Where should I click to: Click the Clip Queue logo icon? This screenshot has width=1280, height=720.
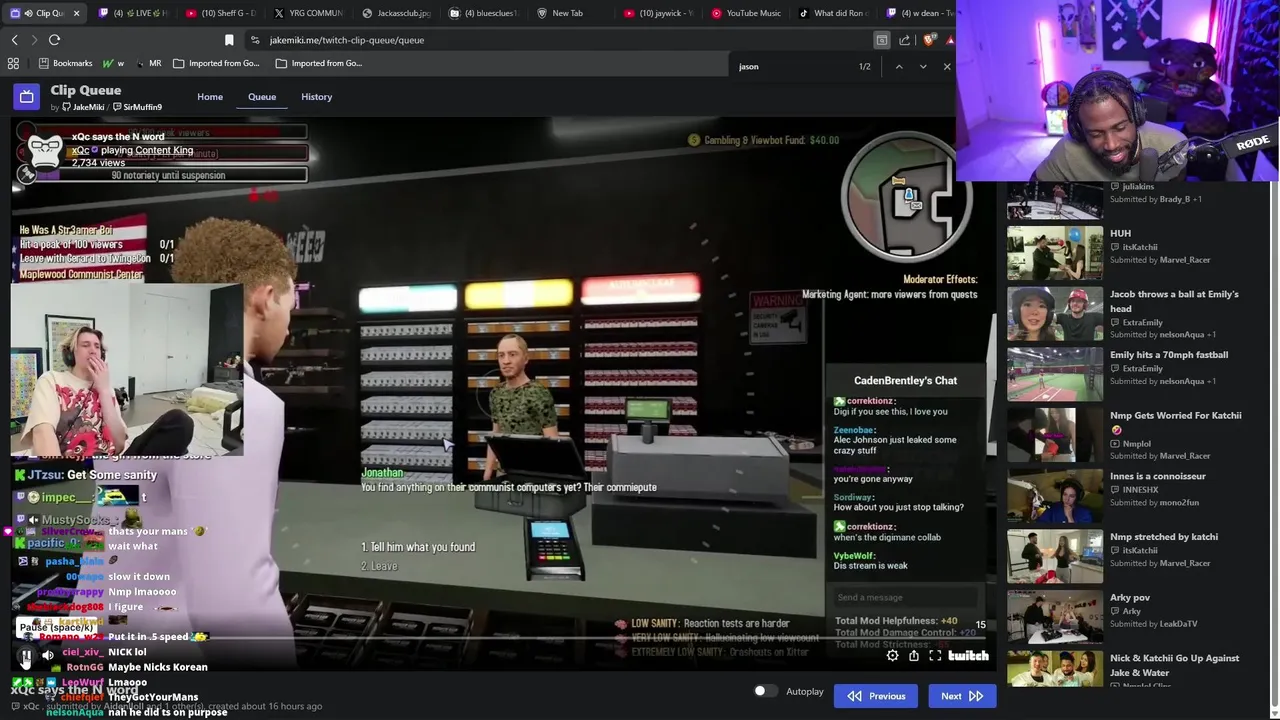[x=27, y=96]
